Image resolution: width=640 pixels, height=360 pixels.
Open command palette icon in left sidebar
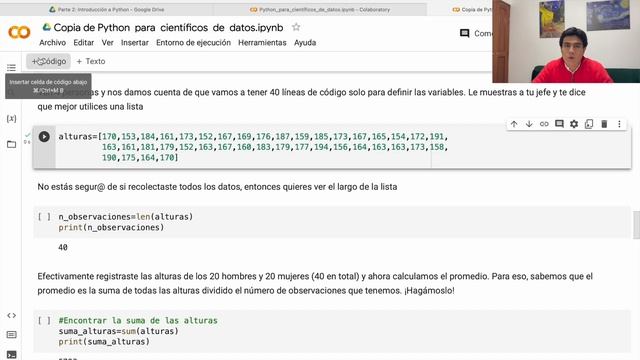point(11,335)
